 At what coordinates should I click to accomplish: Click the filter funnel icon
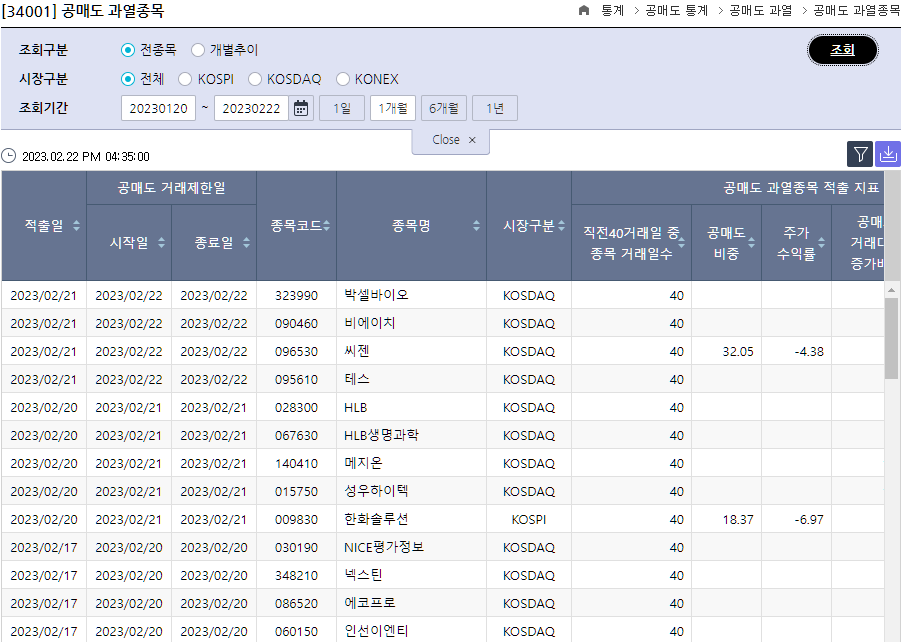[x=859, y=154]
